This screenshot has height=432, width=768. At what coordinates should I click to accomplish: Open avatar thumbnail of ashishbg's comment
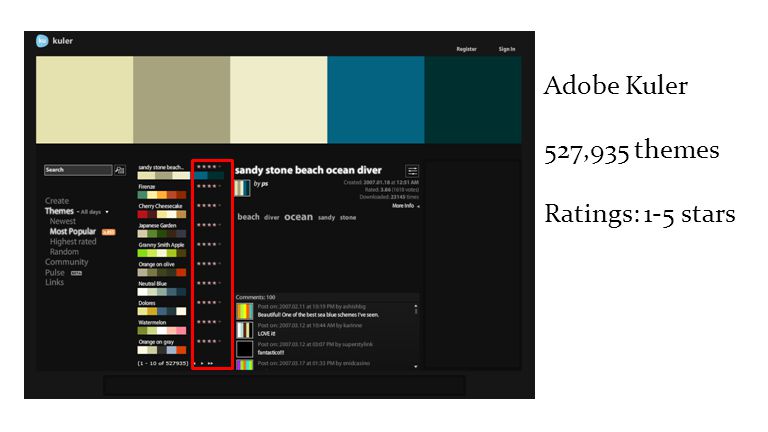click(244, 311)
